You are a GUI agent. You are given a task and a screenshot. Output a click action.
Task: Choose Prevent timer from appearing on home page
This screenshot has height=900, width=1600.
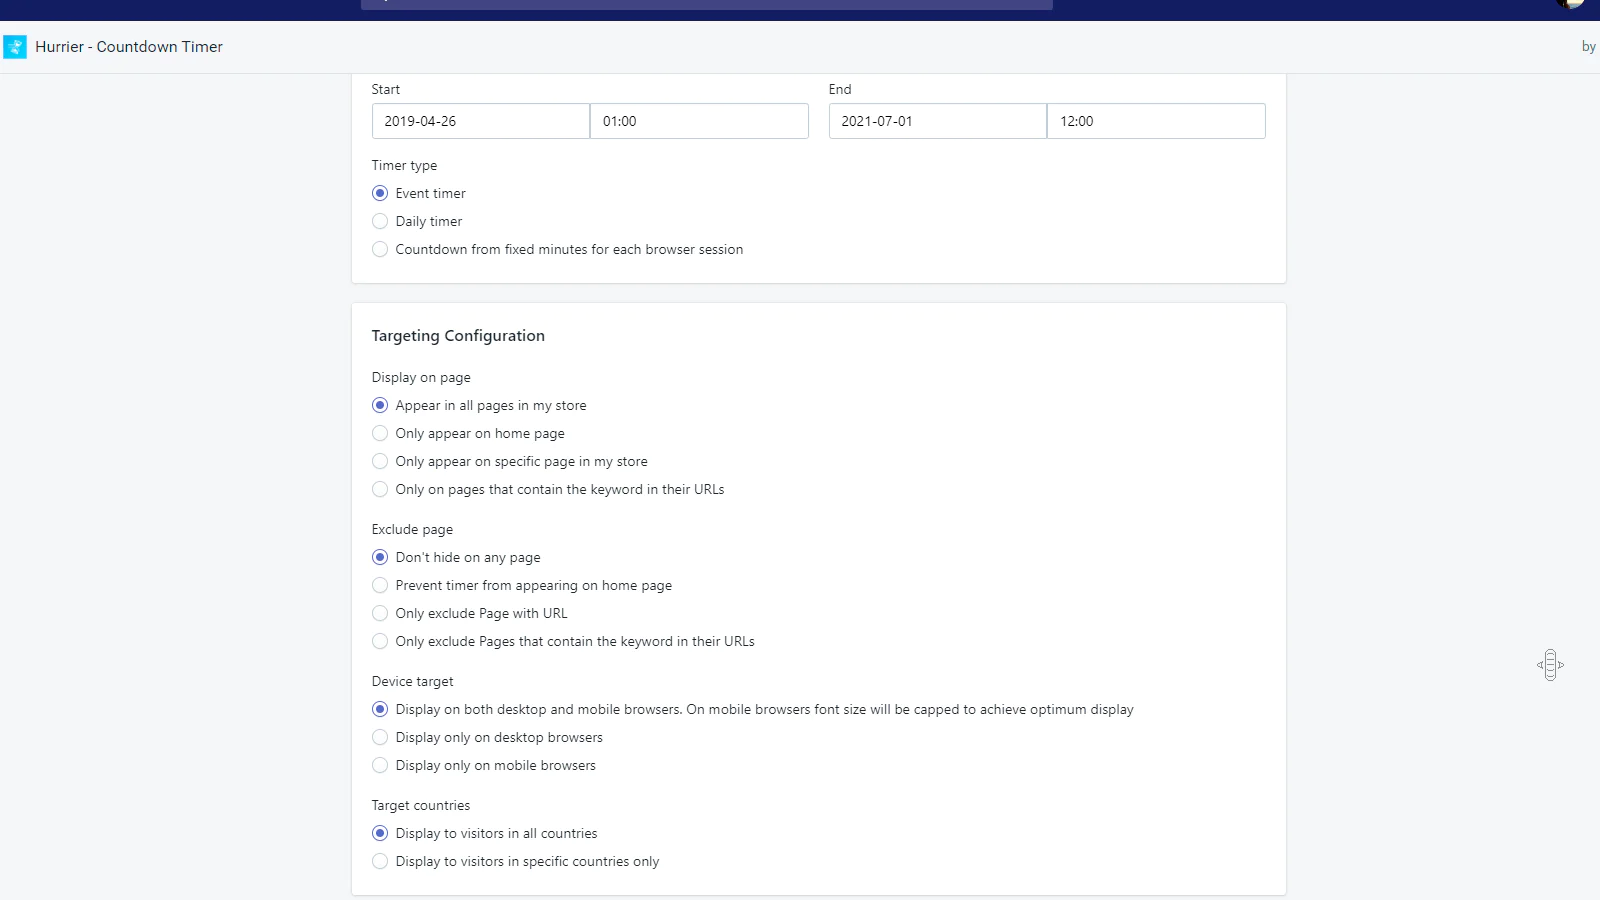pyautogui.click(x=380, y=585)
